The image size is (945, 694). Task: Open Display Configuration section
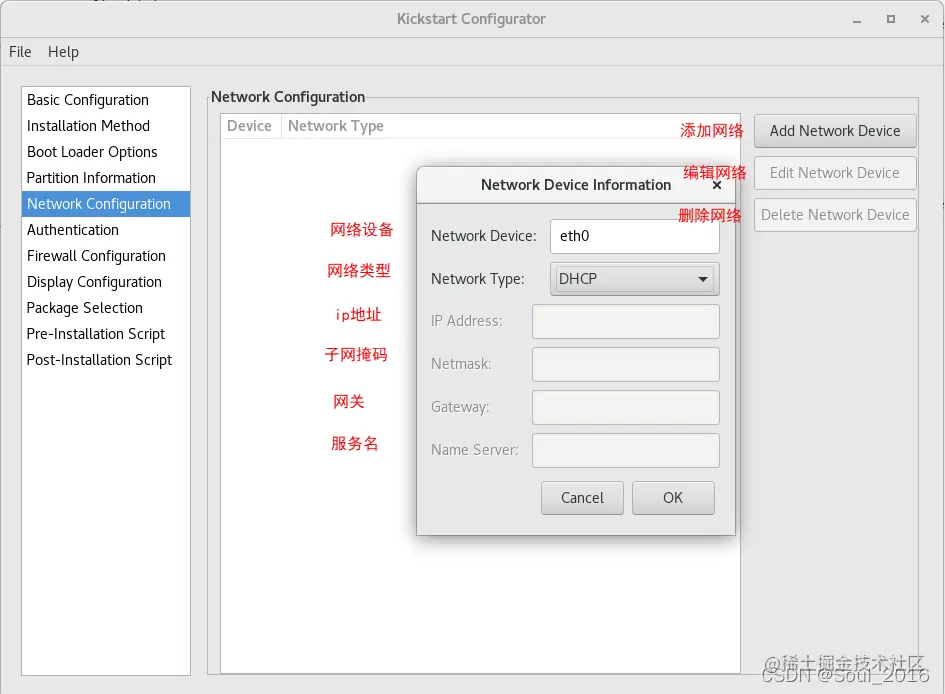click(106, 281)
